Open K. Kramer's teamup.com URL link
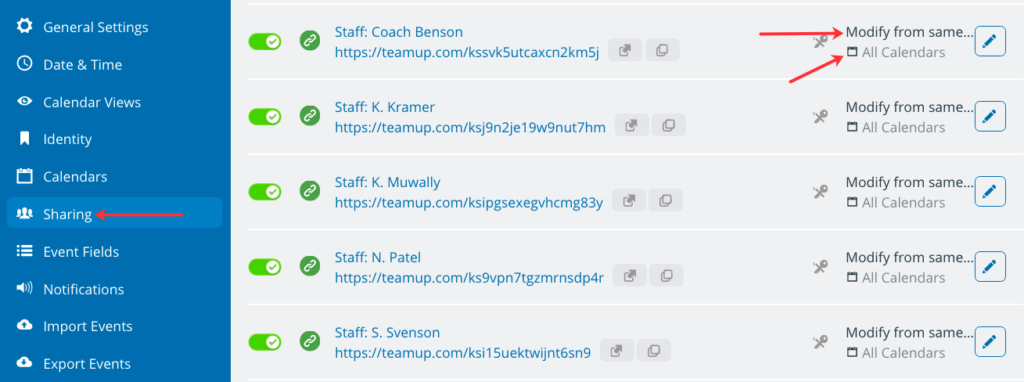 (470, 127)
